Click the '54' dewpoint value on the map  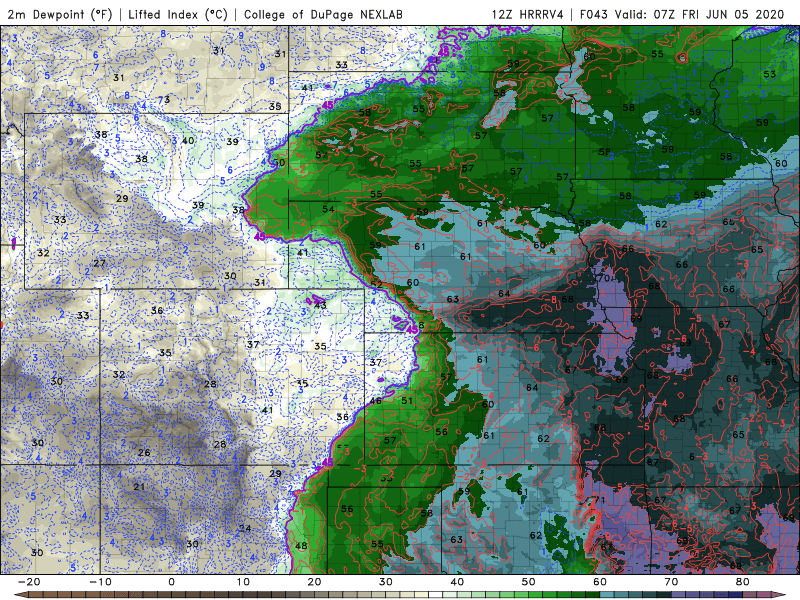point(328,209)
